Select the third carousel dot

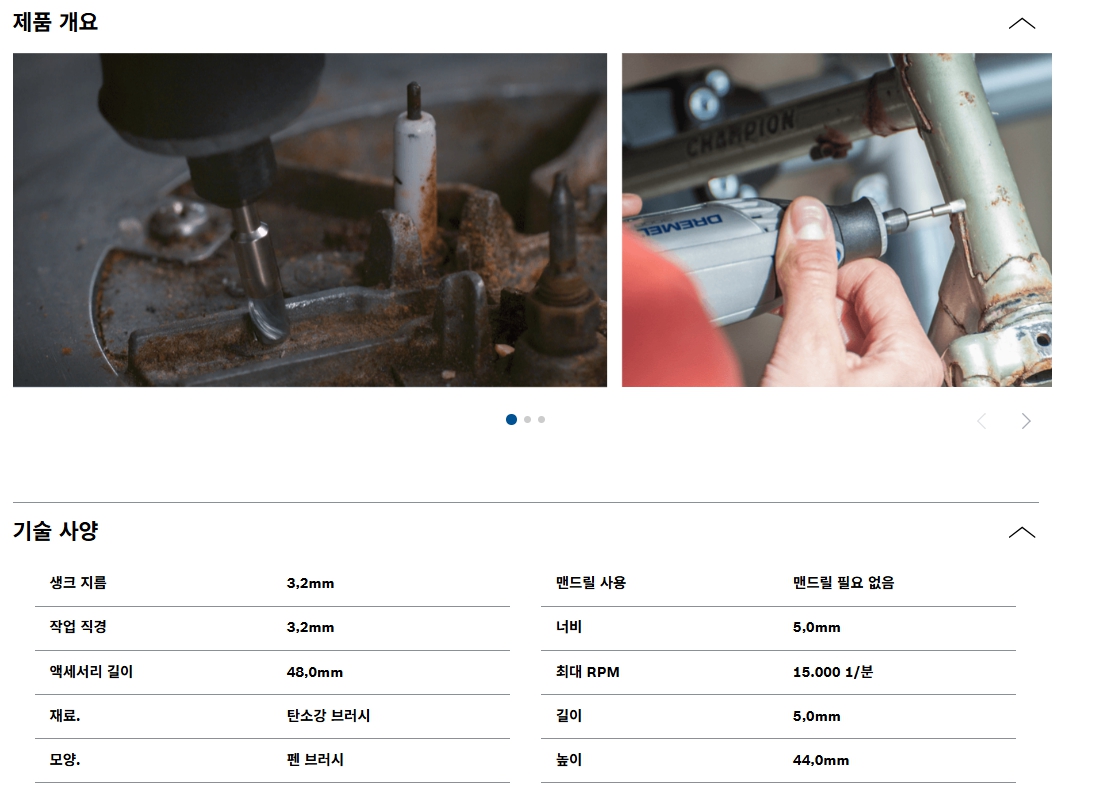542,420
